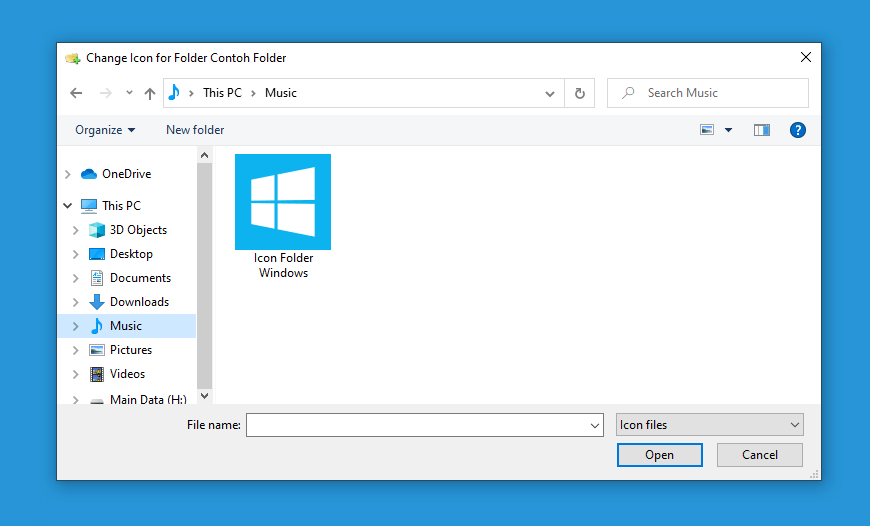The image size is (870, 526).
Task: Click the sidebar scroll down arrow
Action: 204,396
